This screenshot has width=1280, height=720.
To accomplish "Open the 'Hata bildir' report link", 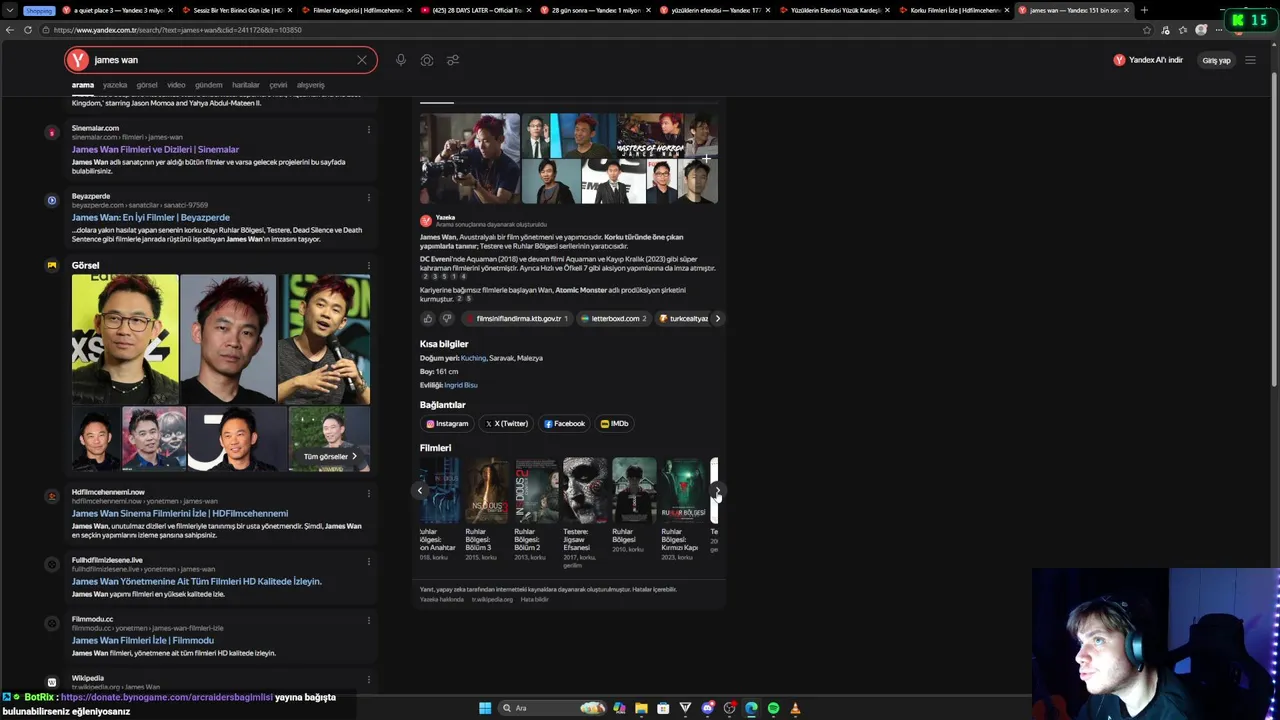I will click(535, 599).
